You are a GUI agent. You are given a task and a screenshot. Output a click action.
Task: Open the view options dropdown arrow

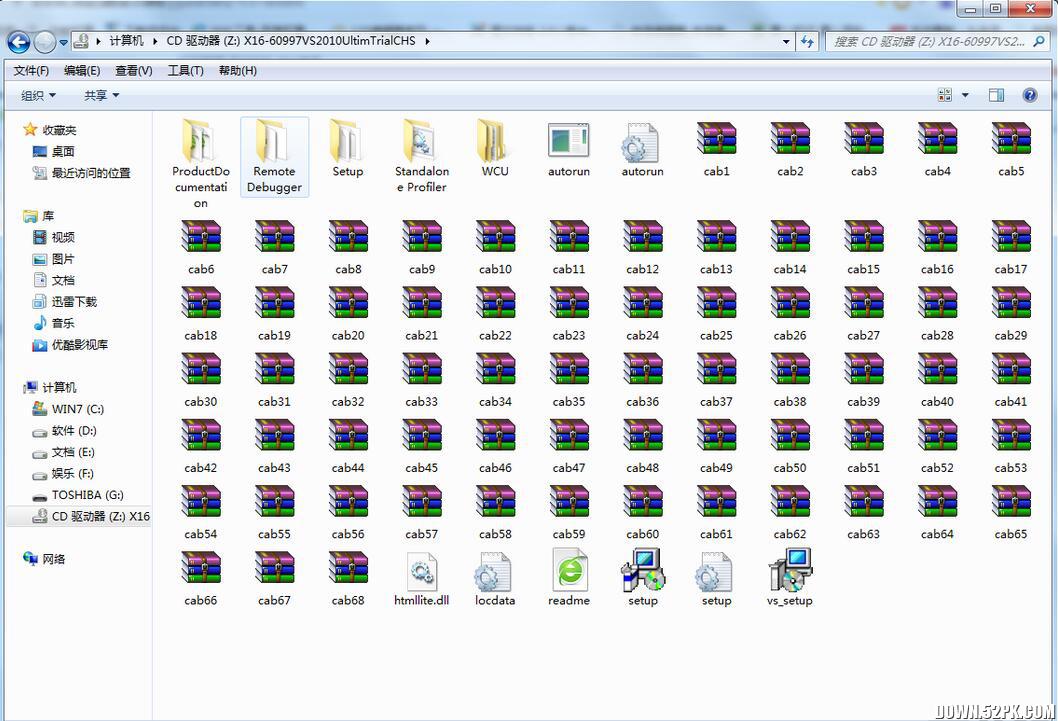click(965, 95)
